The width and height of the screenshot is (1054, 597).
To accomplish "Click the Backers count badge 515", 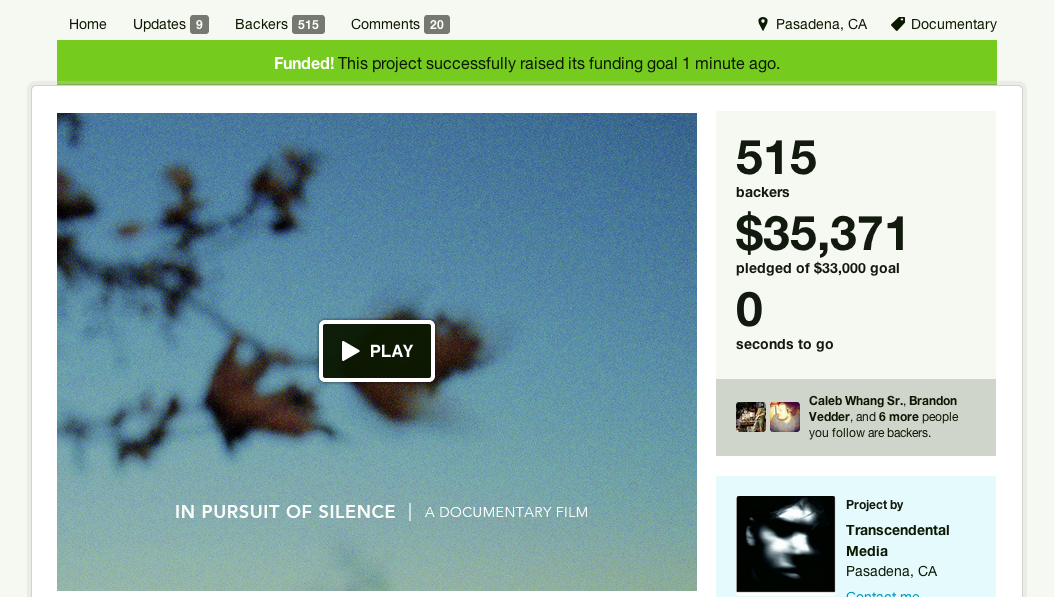I will [x=309, y=25].
